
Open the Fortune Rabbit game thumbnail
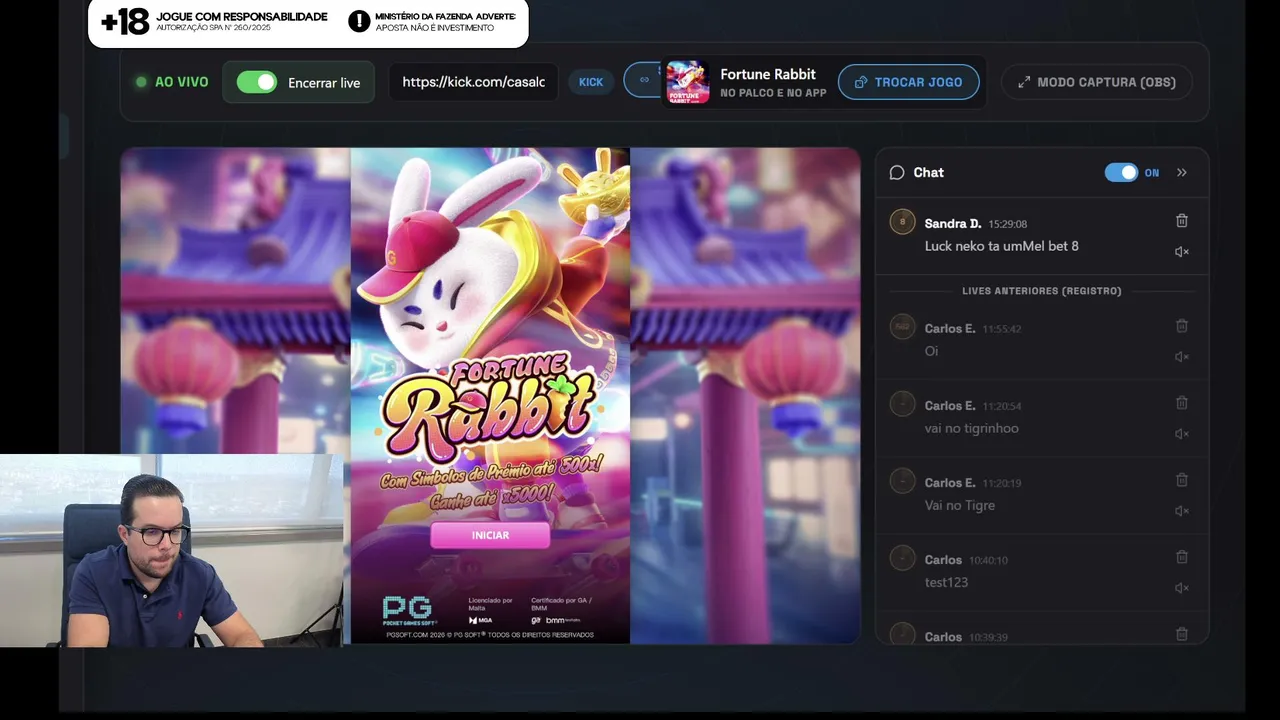tap(687, 82)
